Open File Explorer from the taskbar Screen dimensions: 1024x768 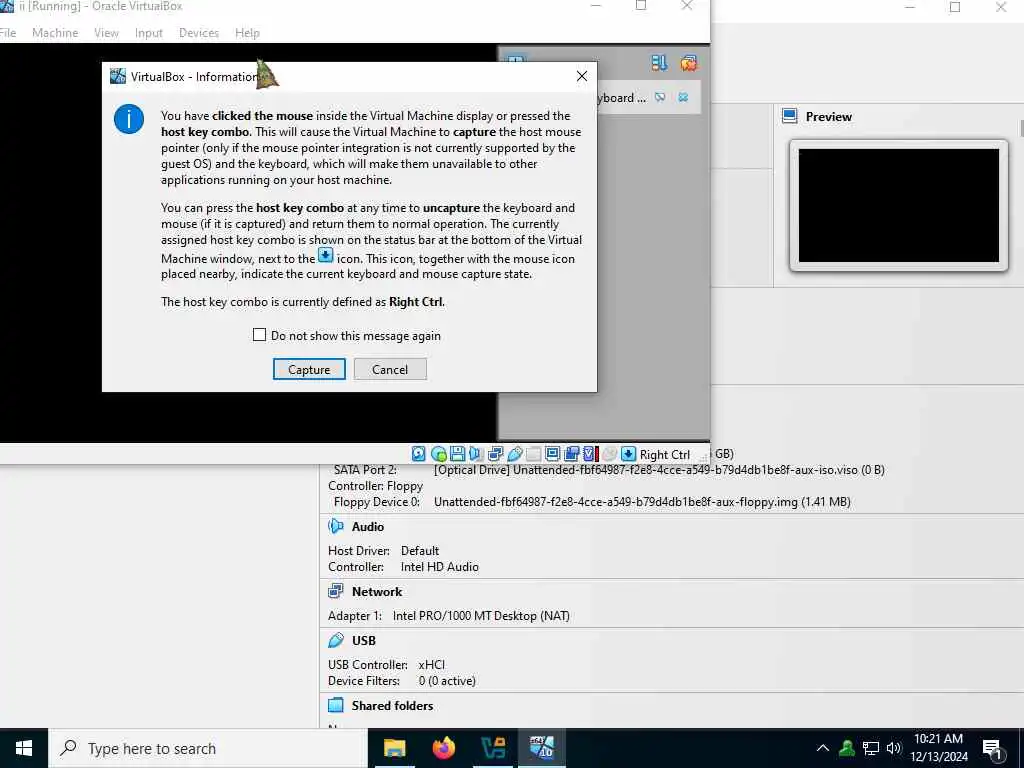[394, 748]
